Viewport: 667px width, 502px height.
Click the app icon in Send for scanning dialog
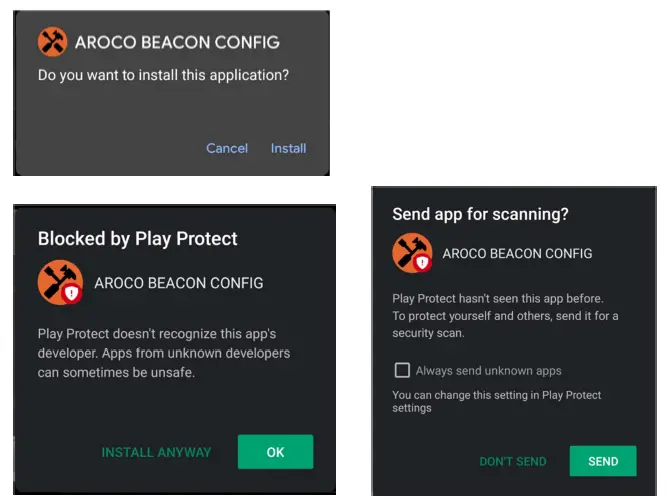tap(411, 252)
